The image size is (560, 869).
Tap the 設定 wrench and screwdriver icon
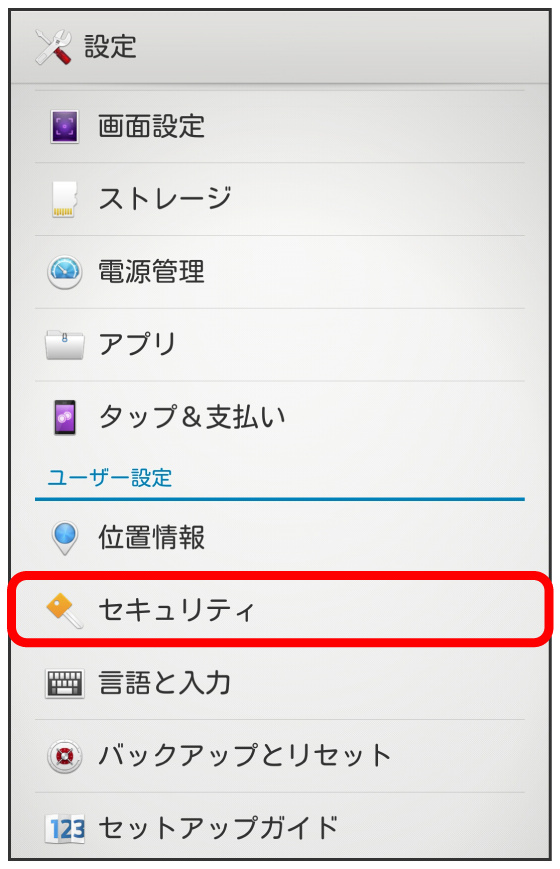(x=53, y=47)
